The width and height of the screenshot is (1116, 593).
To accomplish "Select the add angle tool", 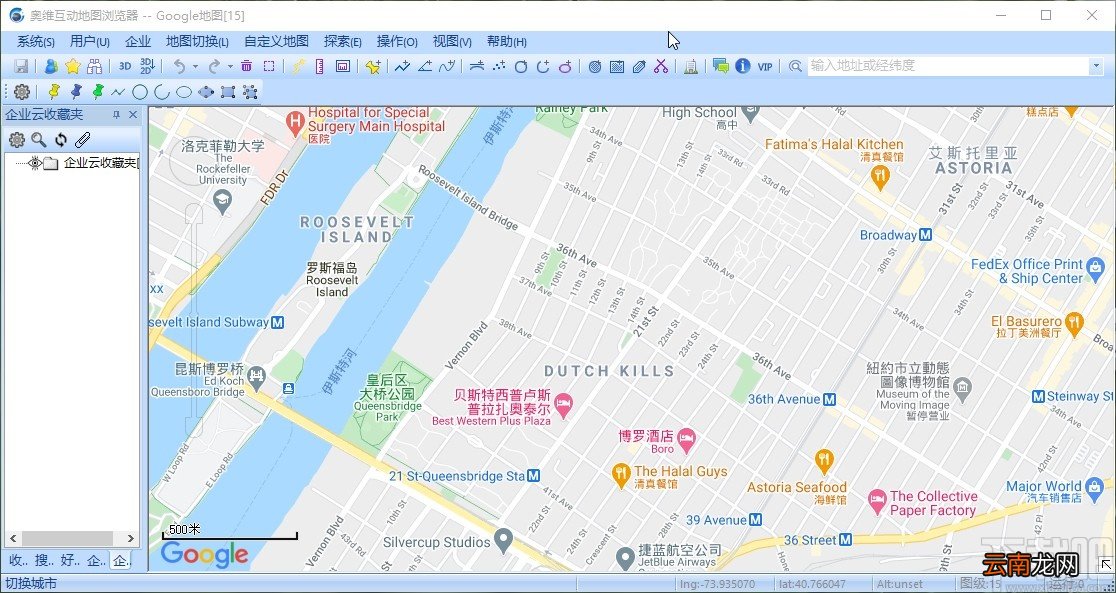I will (425, 66).
